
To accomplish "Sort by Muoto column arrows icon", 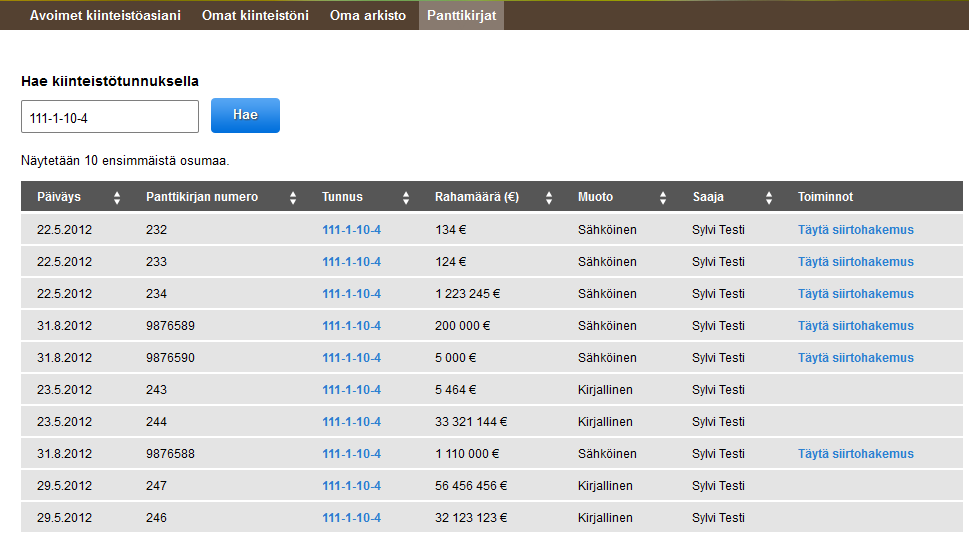I will pyautogui.click(x=663, y=198).
